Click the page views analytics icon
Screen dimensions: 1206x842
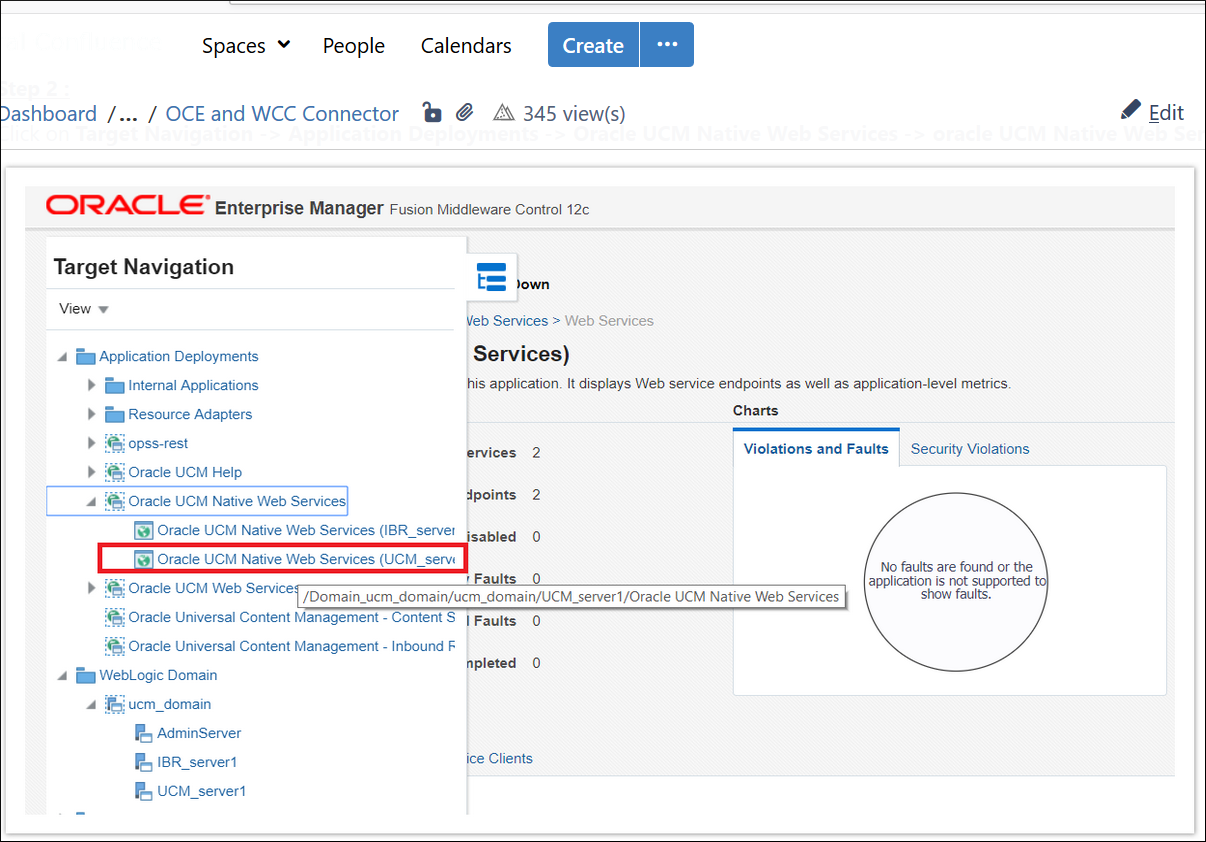coord(503,112)
